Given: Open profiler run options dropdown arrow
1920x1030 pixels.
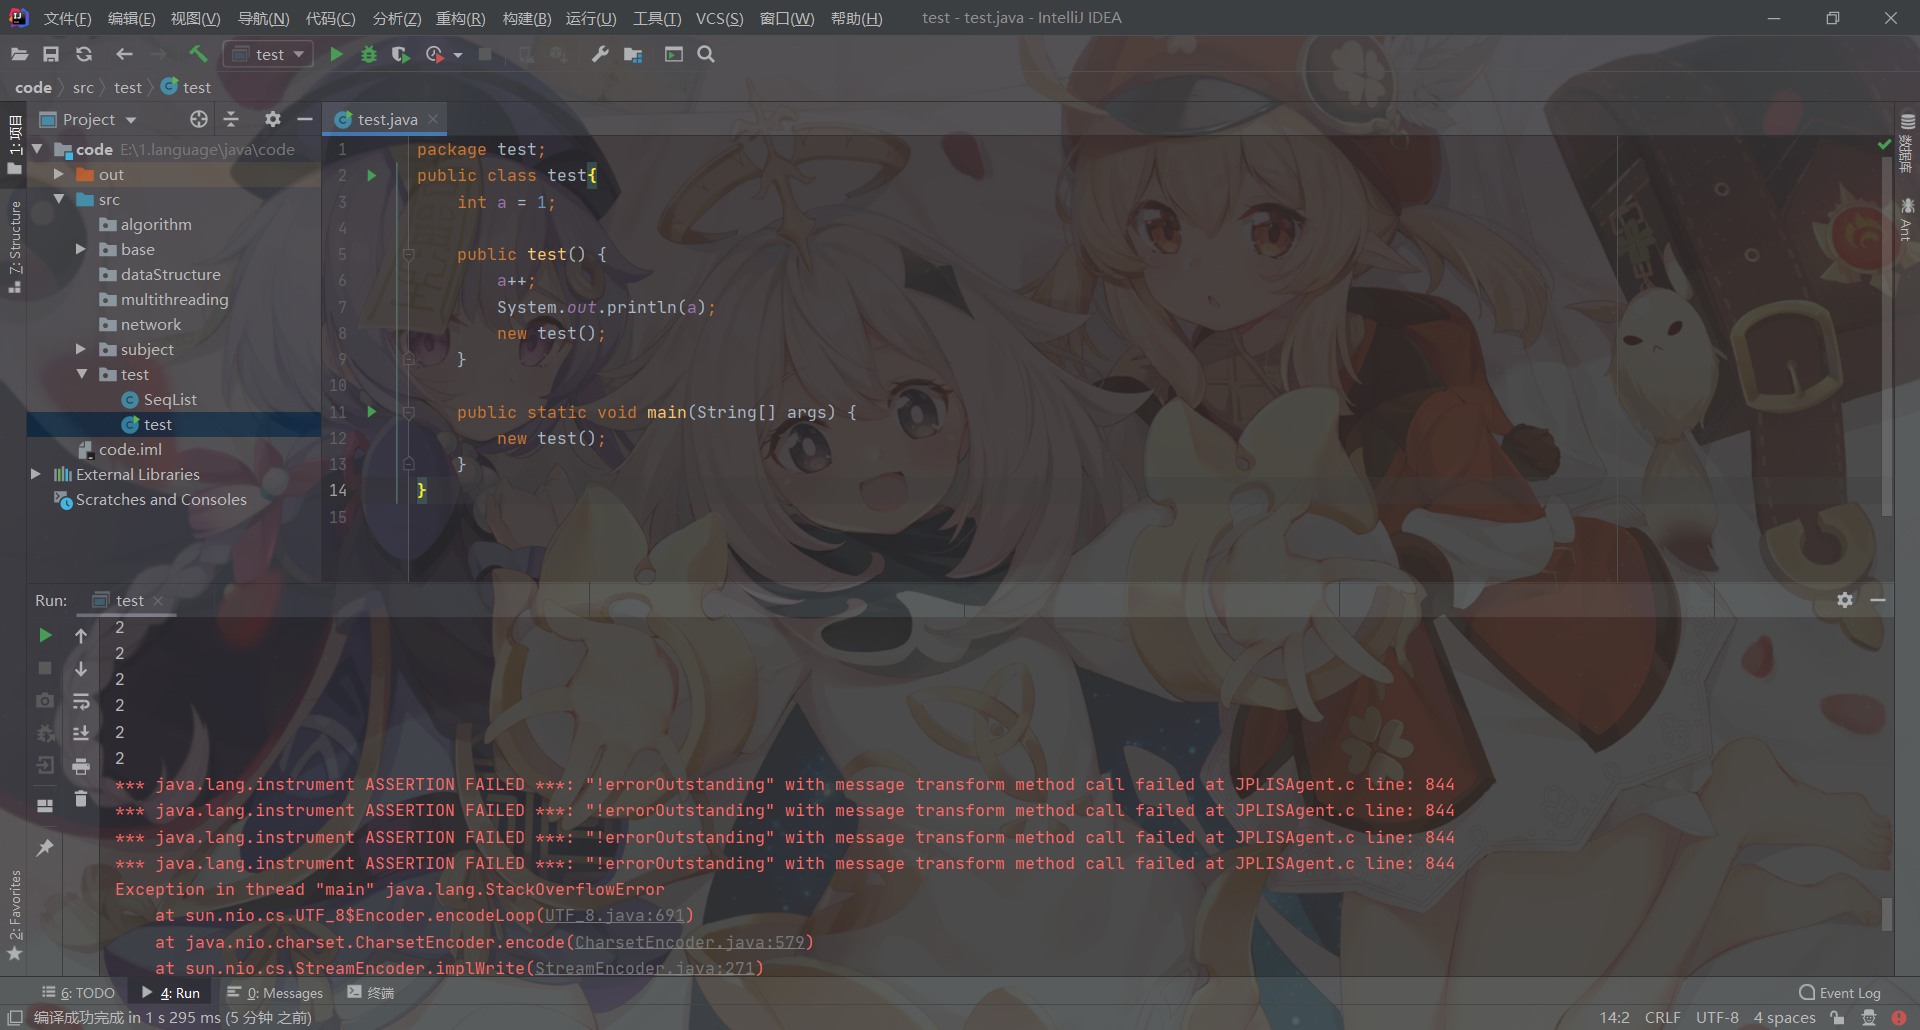Looking at the screenshot, I should point(458,55).
